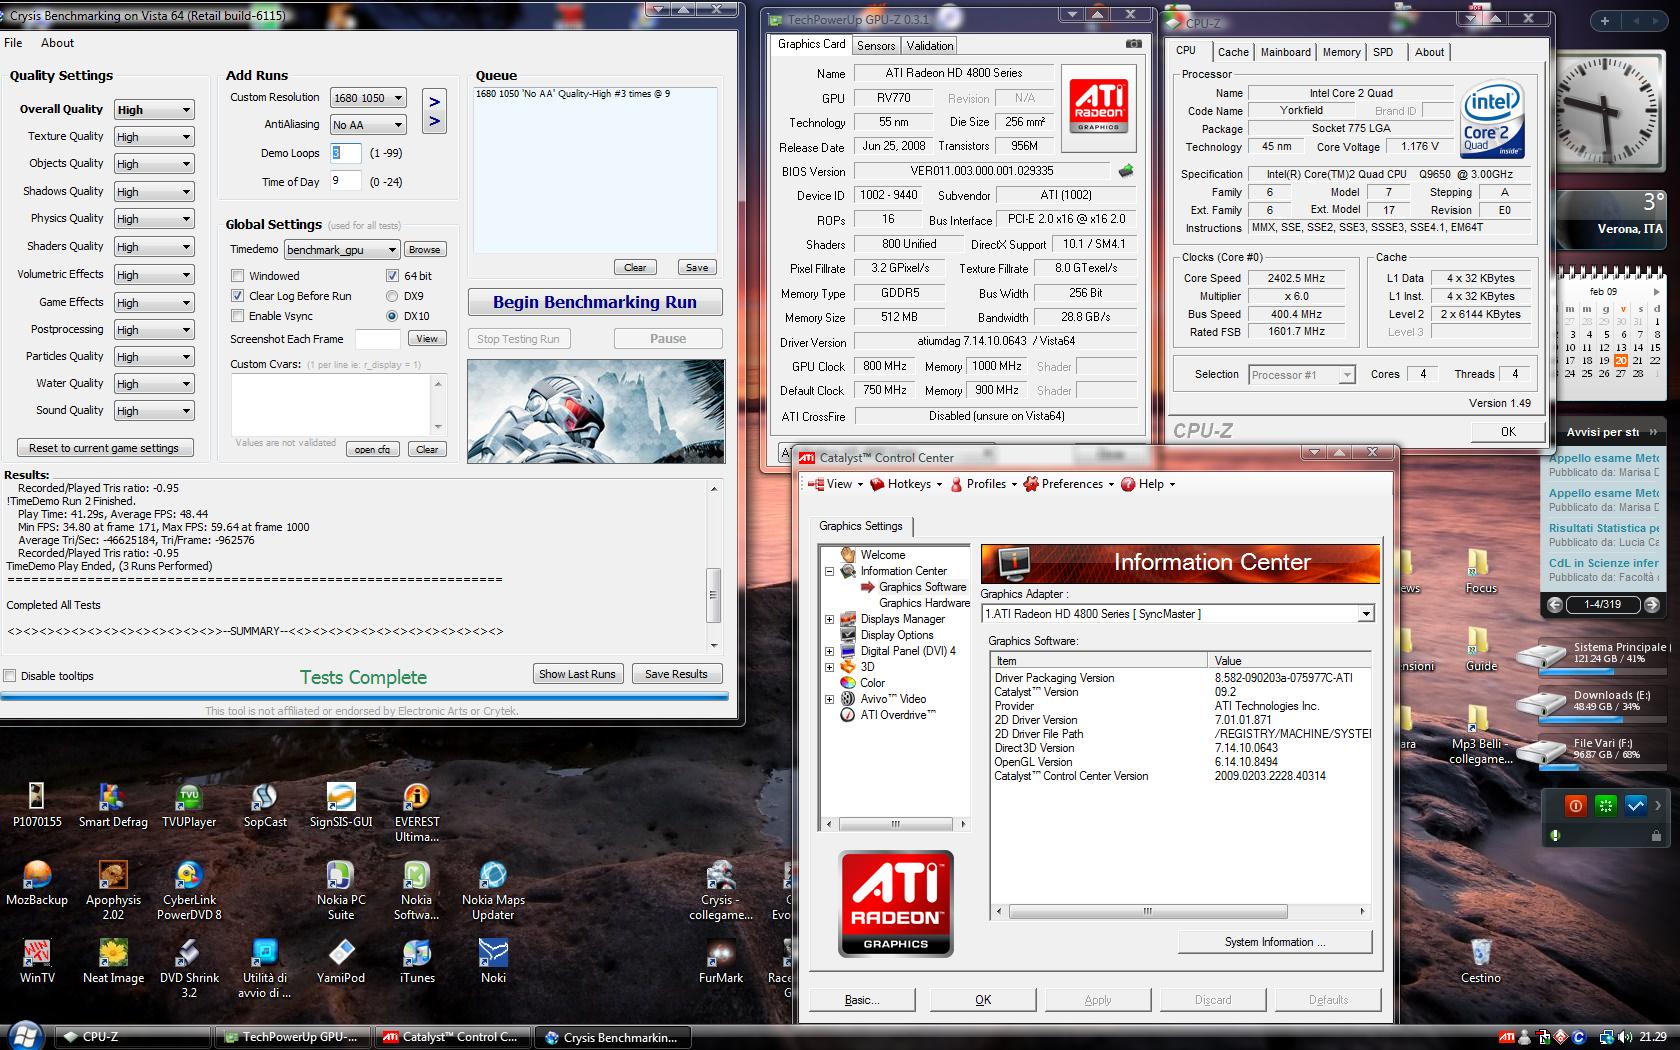Select the DX10 radio button
The width and height of the screenshot is (1680, 1050).
point(392,316)
